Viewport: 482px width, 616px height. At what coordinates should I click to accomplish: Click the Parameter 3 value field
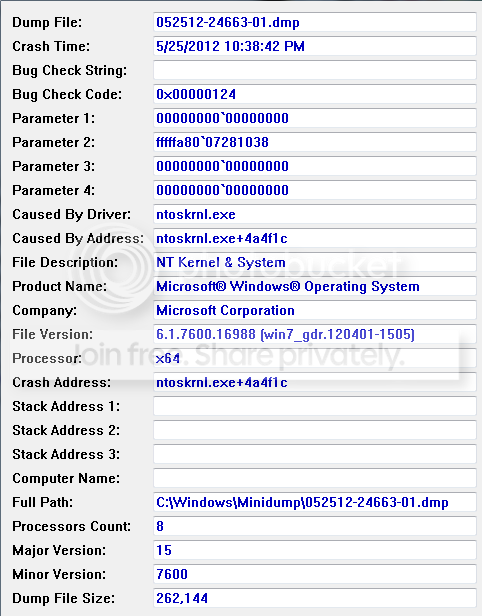point(315,166)
